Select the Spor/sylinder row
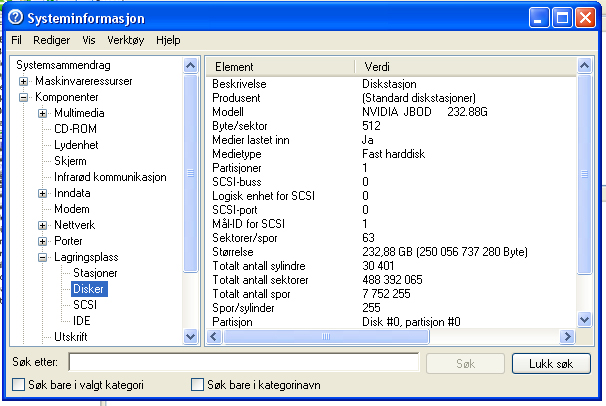This screenshot has width=606, height=406. point(391,307)
